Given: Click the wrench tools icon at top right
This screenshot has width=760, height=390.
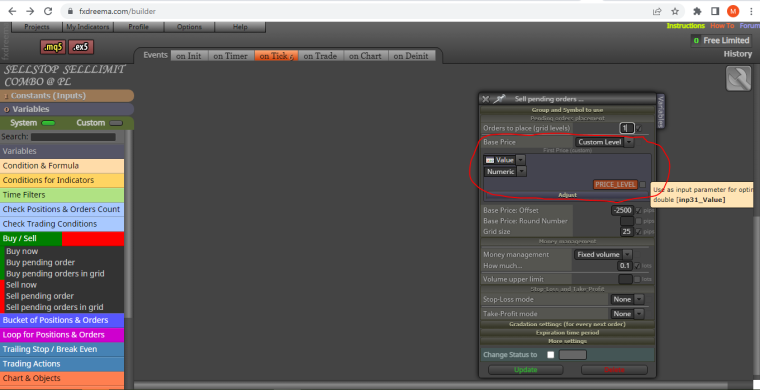Looking at the screenshot, I should pyautogui.click(x=738, y=78).
